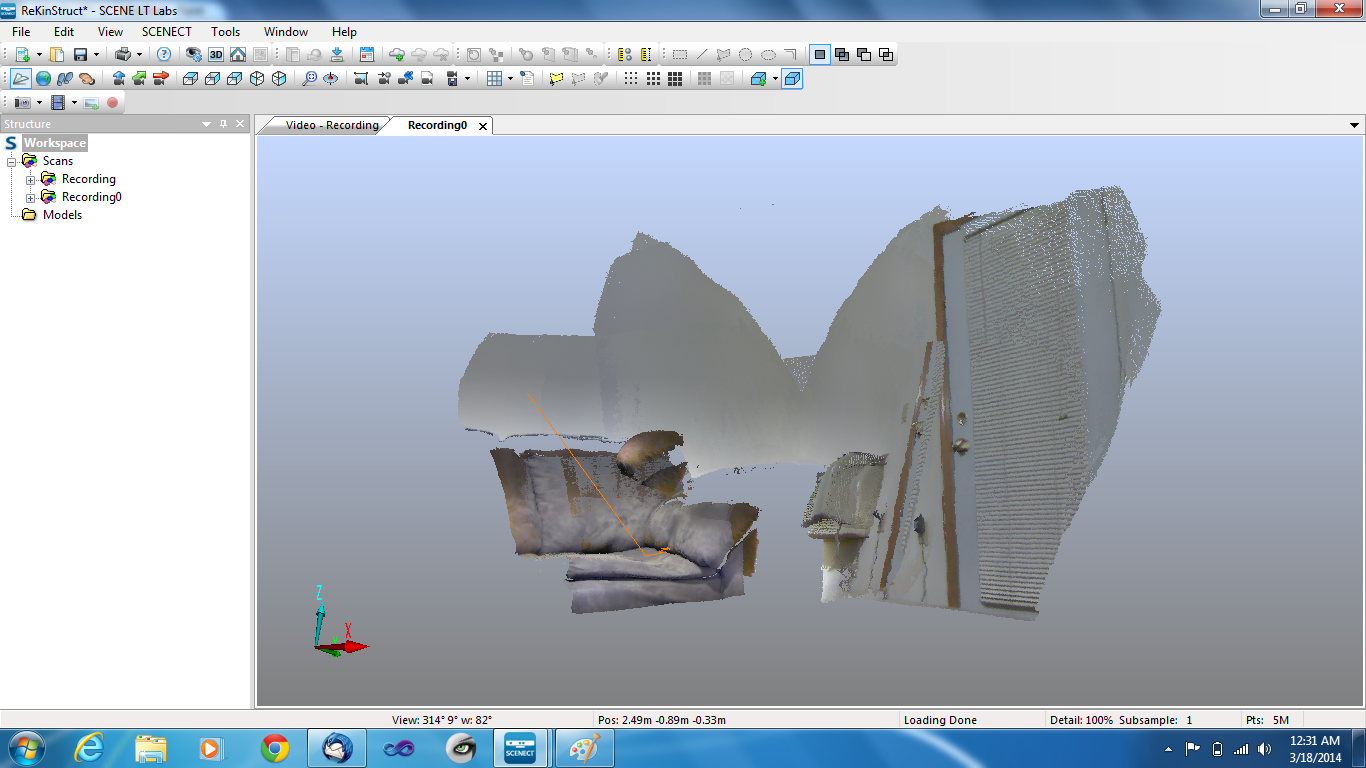Switch to the Video - Recording tab
The width and height of the screenshot is (1366, 768).
click(x=331, y=125)
